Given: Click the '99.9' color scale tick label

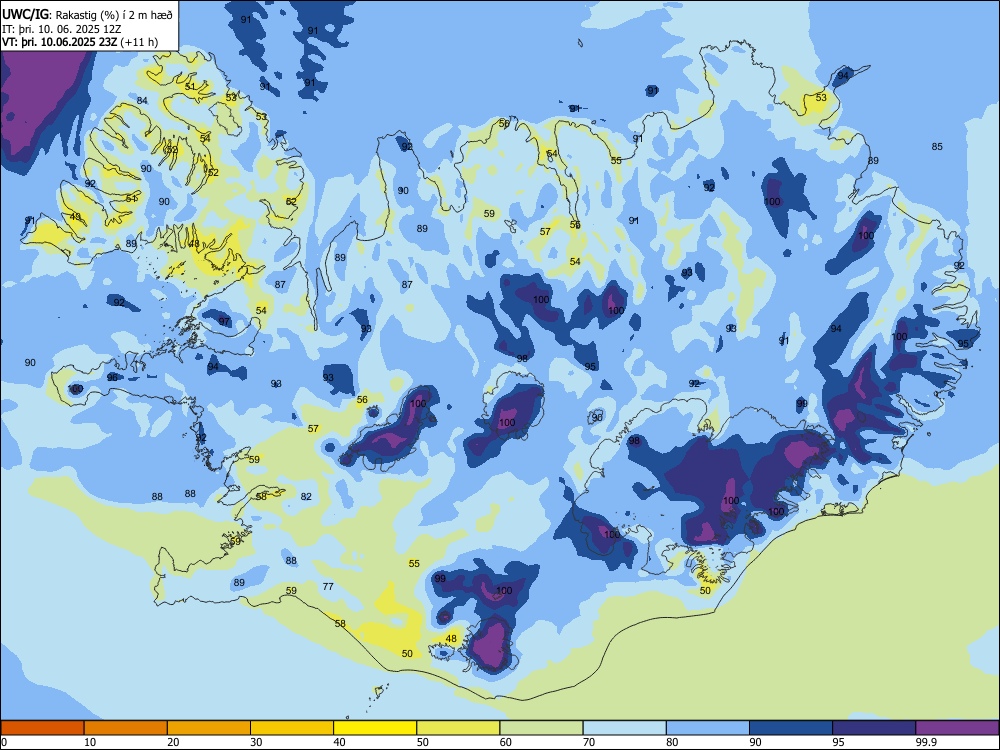Looking at the screenshot, I should (x=926, y=742).
